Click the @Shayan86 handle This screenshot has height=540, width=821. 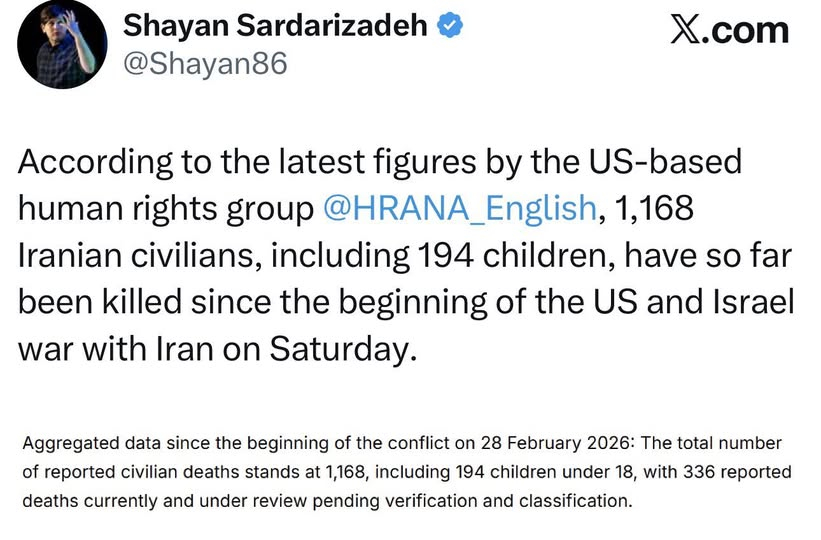click(205, 63)
